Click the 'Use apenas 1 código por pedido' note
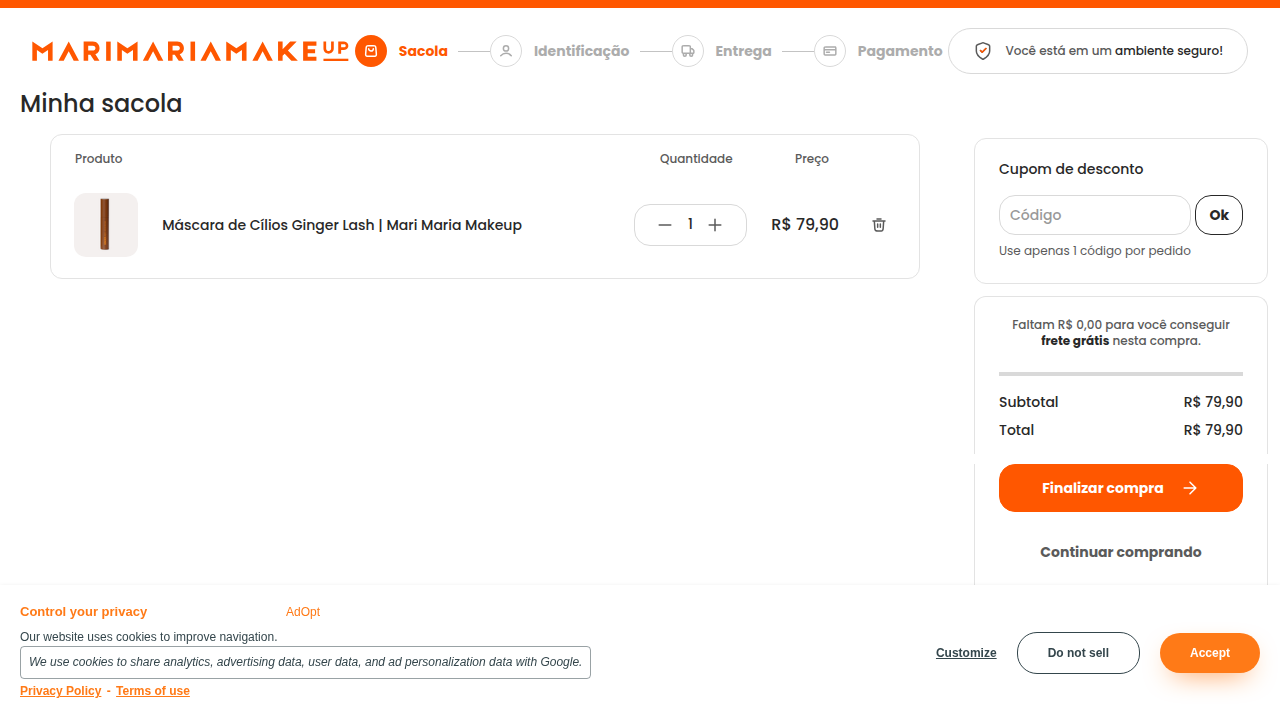This screenshot has height=720, width=1280. coord(1095,251)
